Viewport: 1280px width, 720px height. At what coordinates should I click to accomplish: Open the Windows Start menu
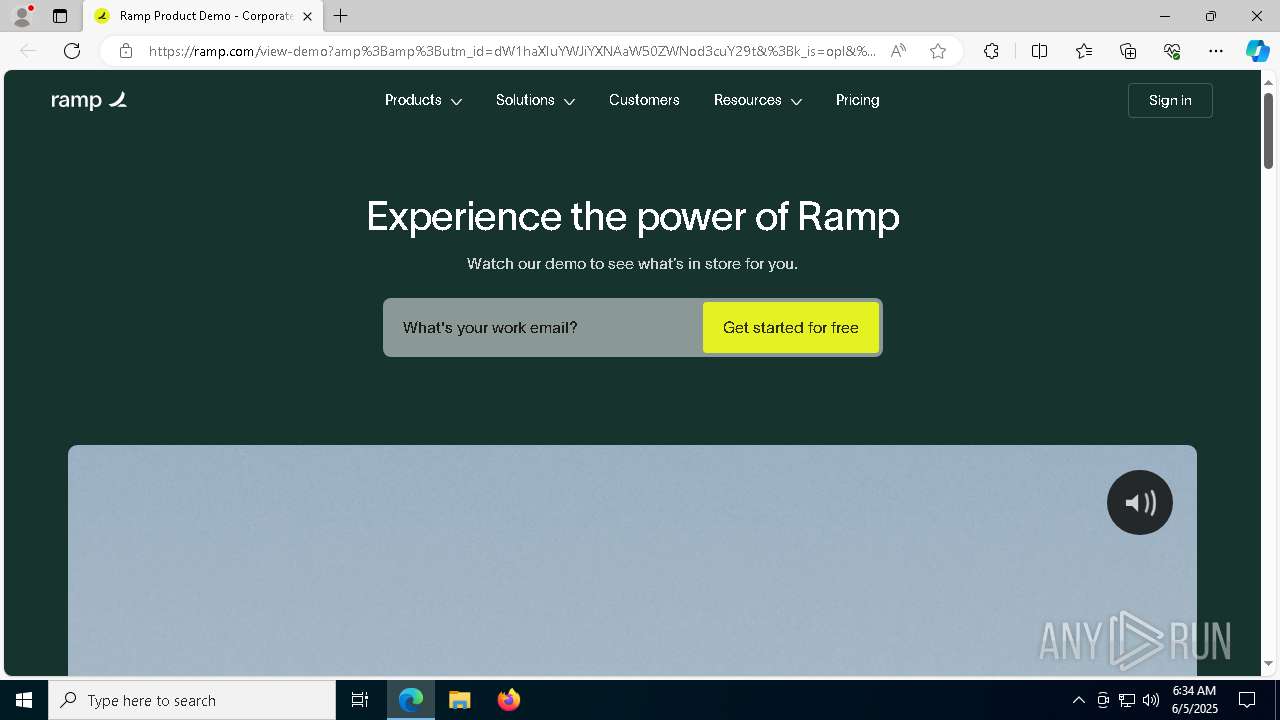[x=24, y=700]
